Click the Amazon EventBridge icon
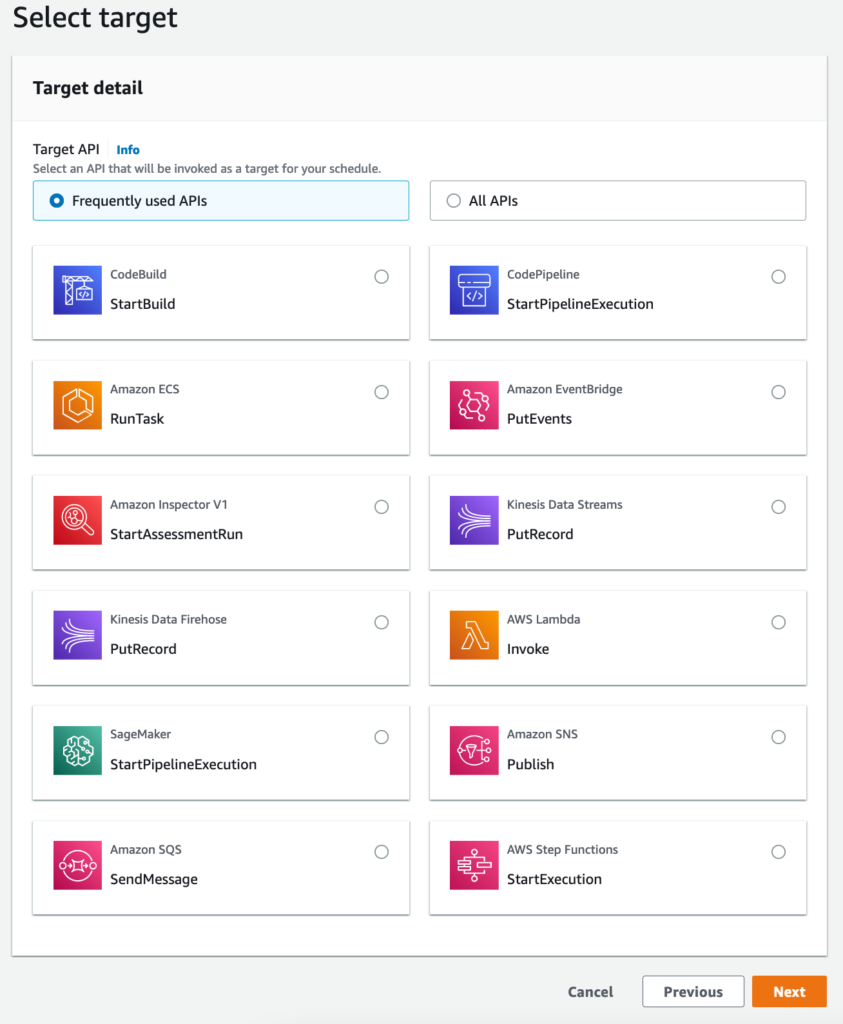This screenshot has height=1024, width=843. (474, 405)
